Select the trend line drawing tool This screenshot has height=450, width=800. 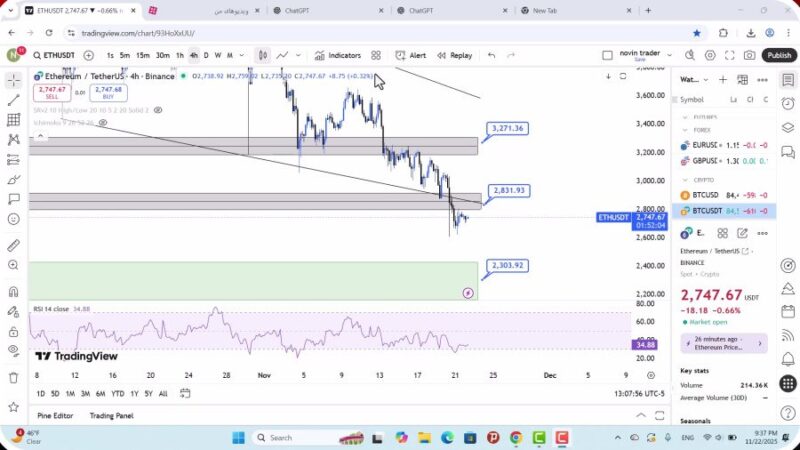coord(13,100)
